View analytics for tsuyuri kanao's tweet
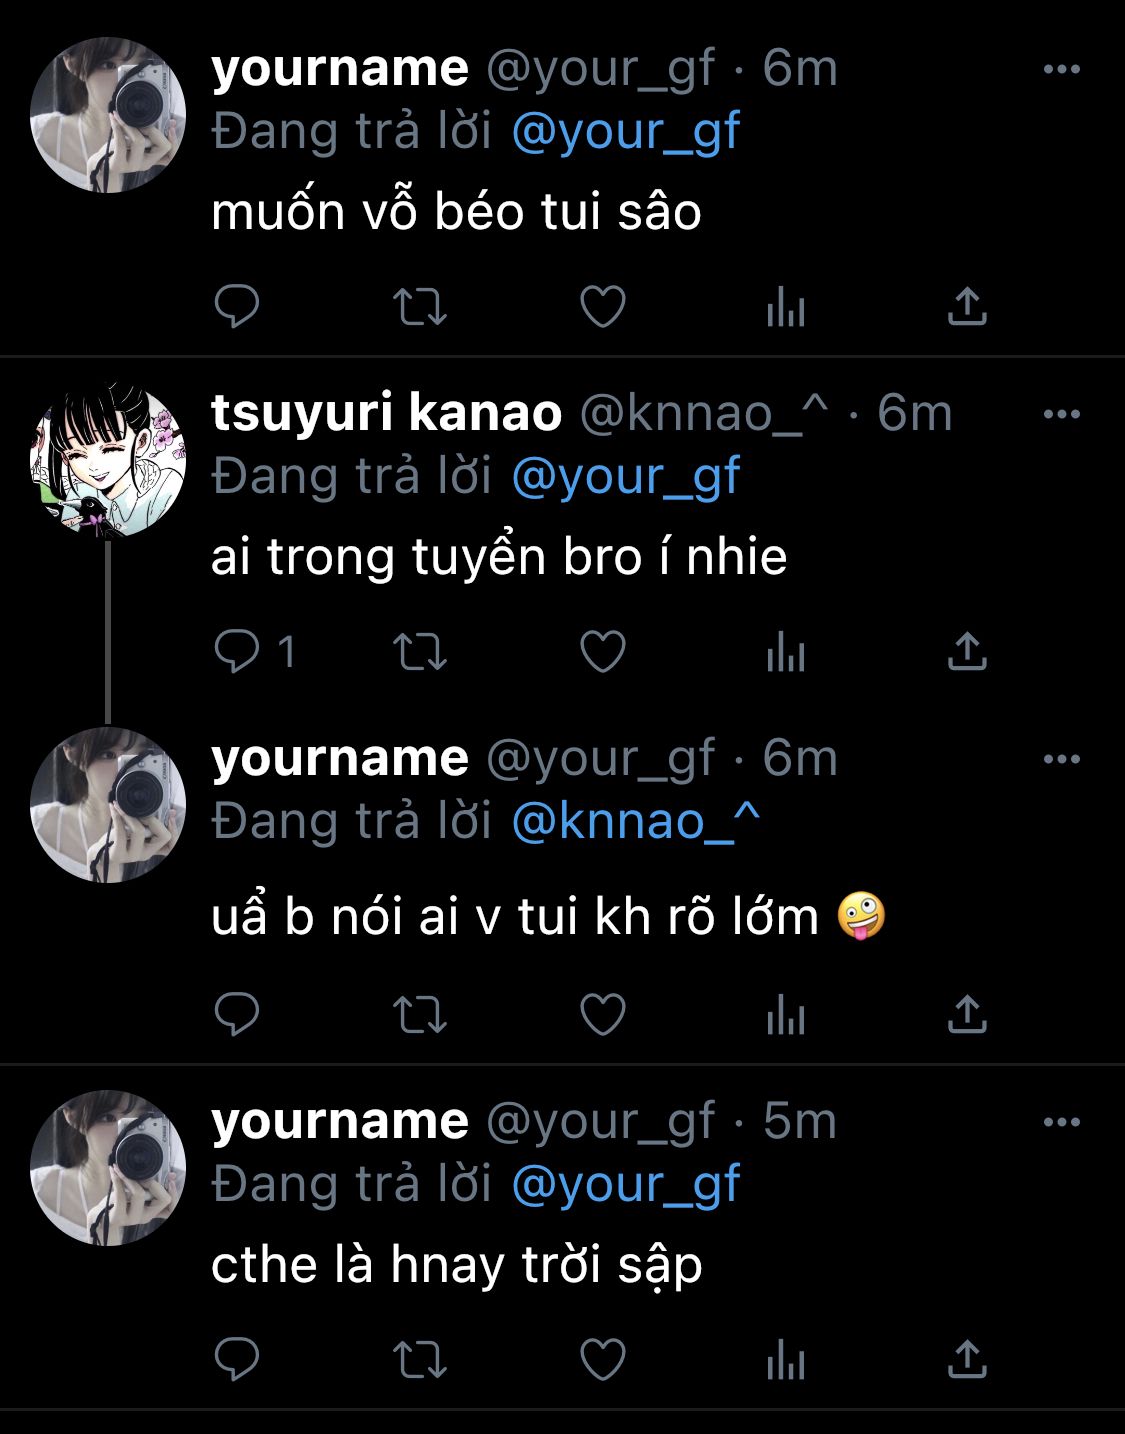Image resolution: width=1125 pixels, height=1434 pixels. (x=785, y=653)
